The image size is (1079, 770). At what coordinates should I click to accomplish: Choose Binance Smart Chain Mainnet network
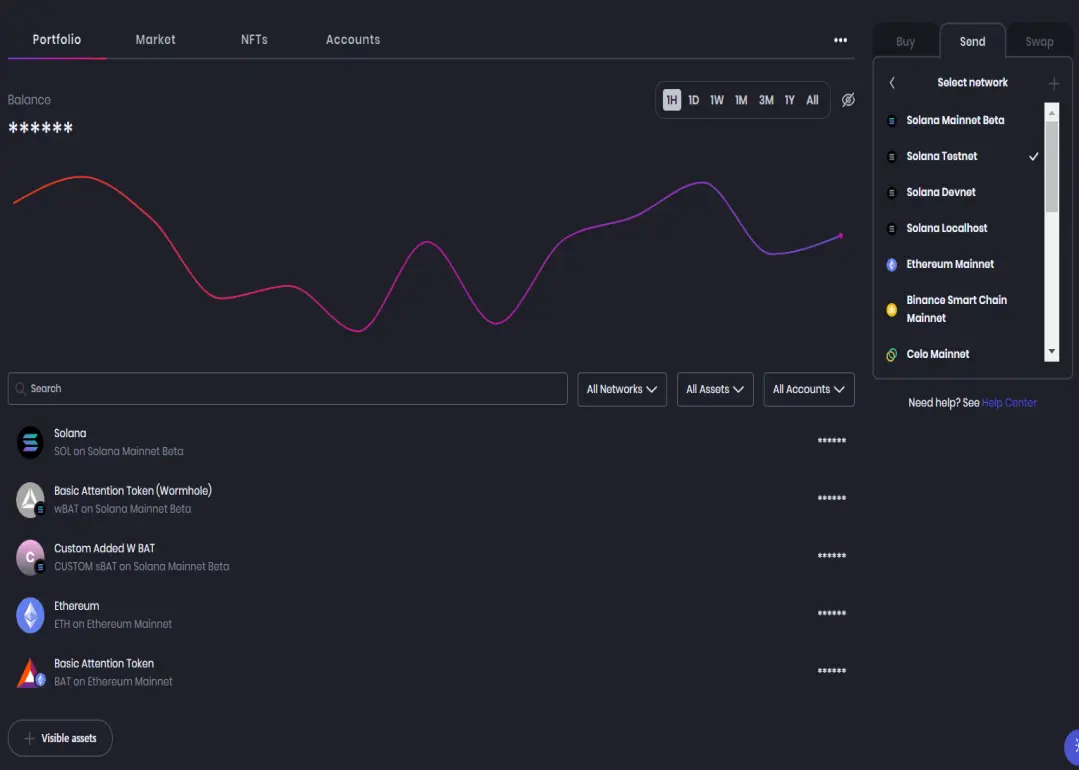tap(963, 310)
